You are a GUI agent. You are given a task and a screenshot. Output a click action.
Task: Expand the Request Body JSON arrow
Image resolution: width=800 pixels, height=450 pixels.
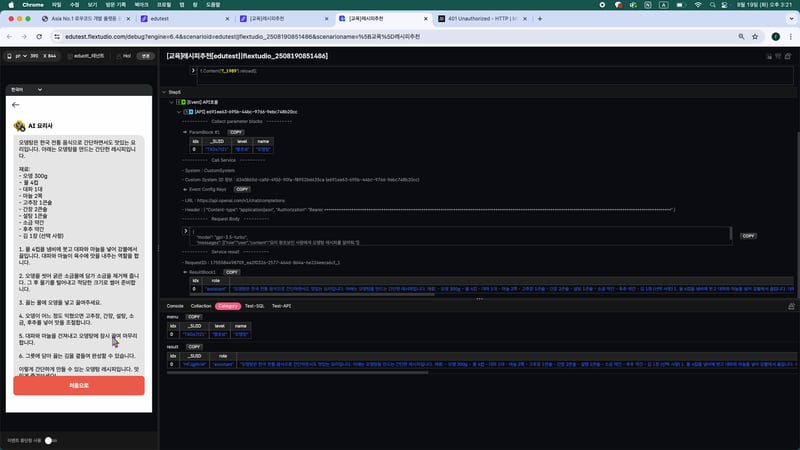point(186,231)
